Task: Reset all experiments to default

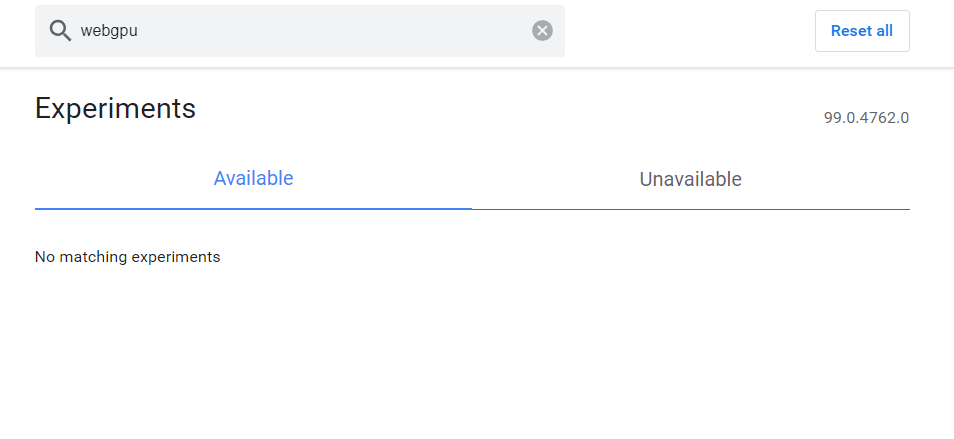Action: [861, 31]
